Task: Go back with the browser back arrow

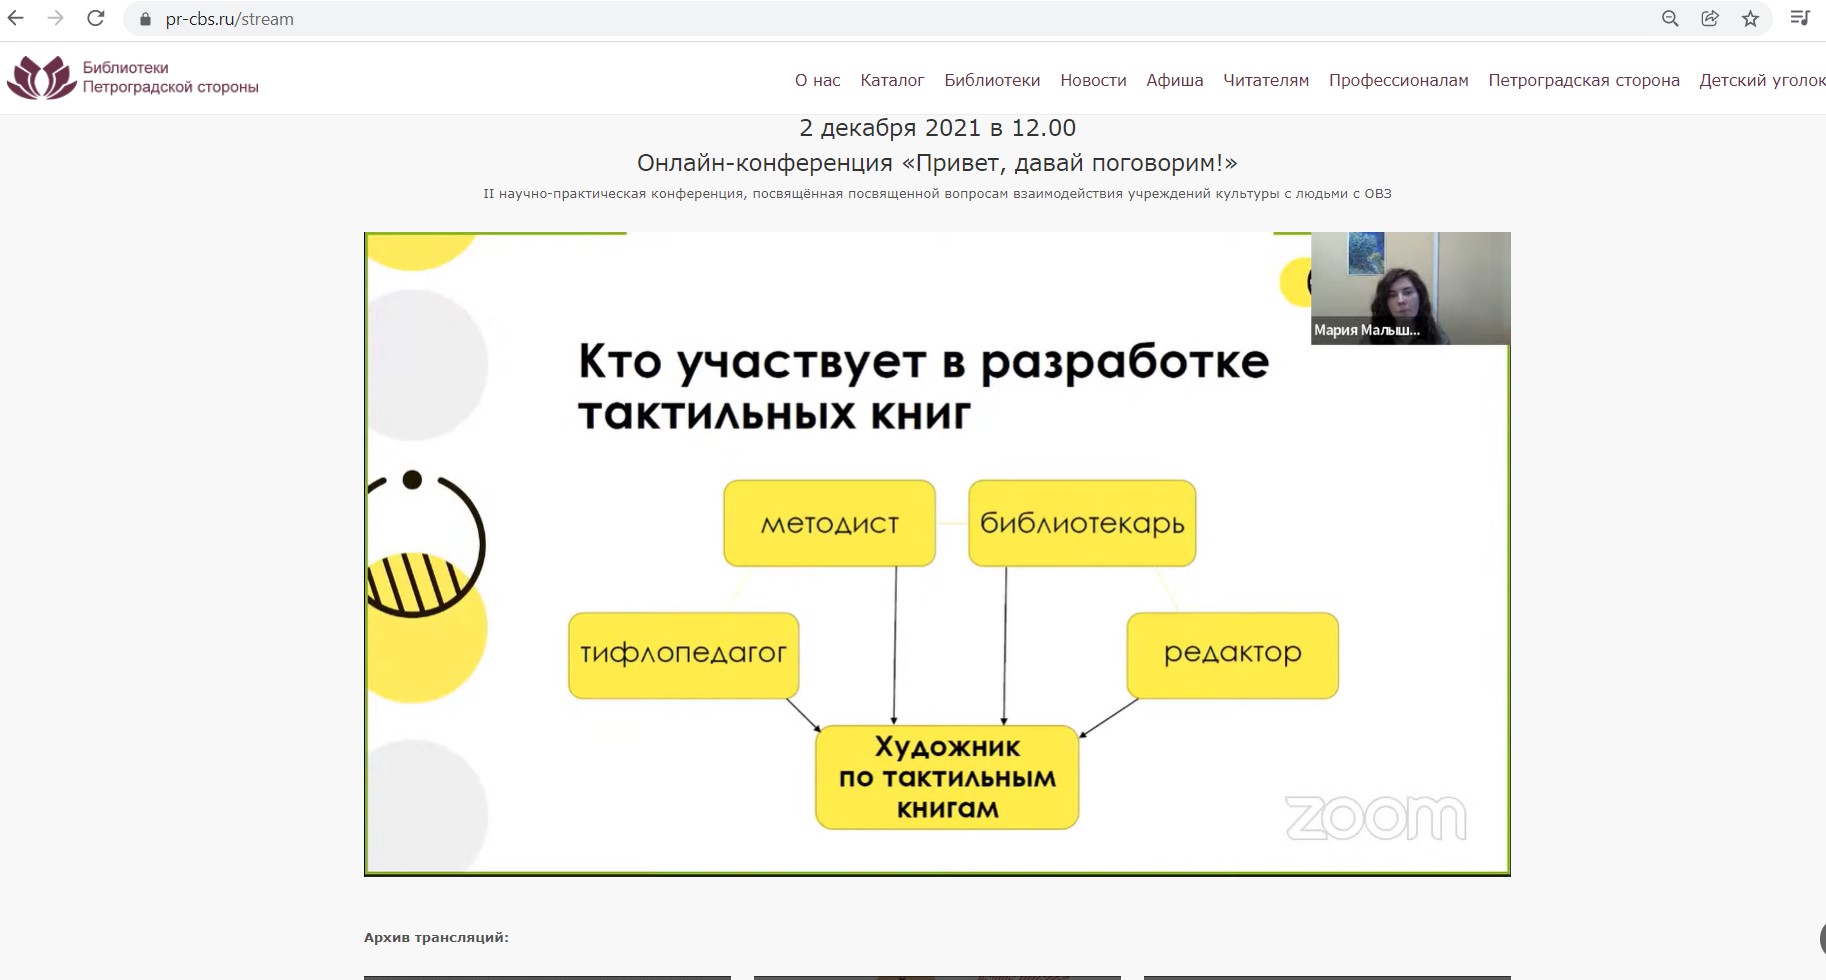Action: [16, 19]
